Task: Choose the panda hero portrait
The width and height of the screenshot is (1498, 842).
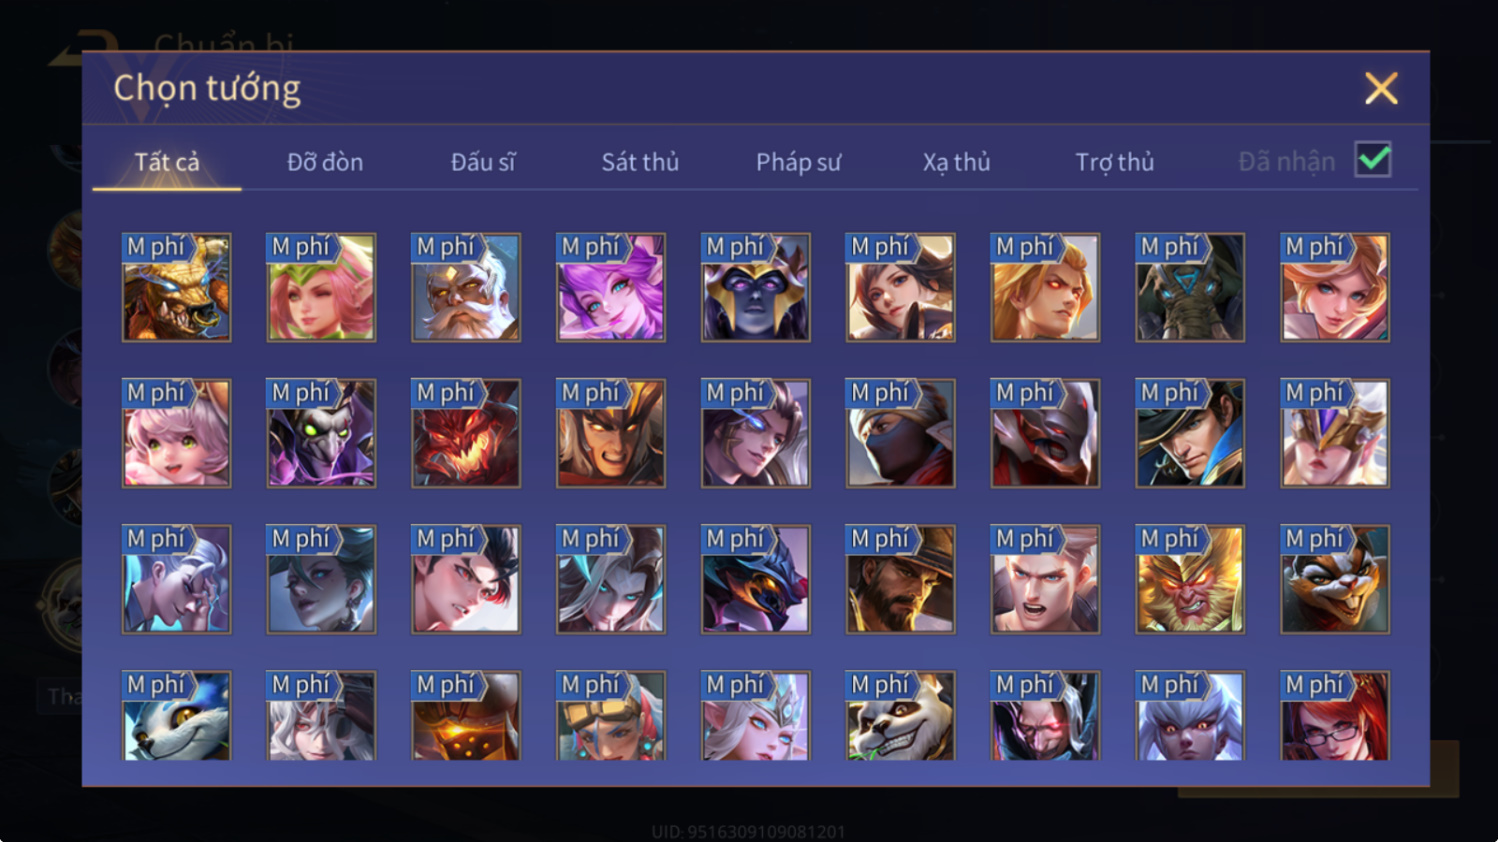Action: [x=900, y=716]
